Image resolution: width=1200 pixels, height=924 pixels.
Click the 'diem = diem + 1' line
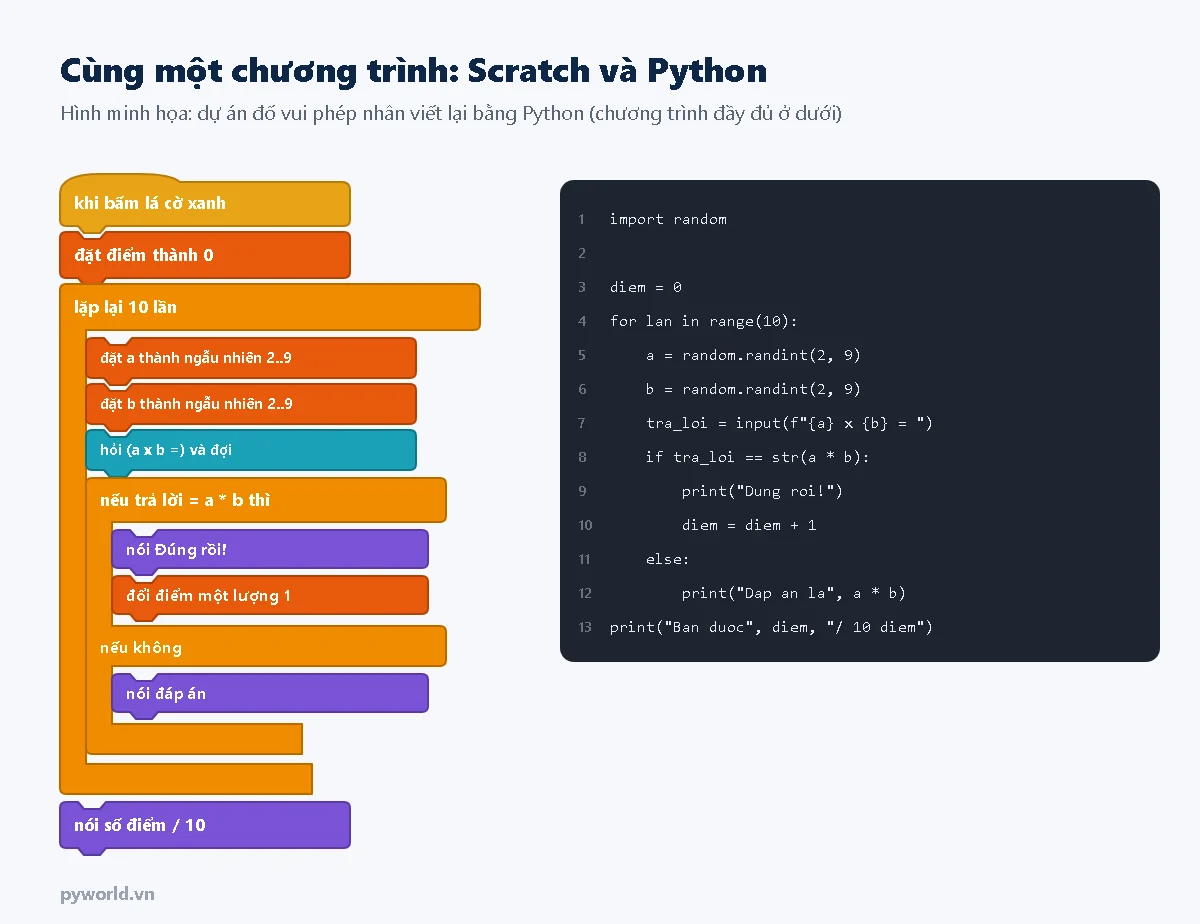749,525
